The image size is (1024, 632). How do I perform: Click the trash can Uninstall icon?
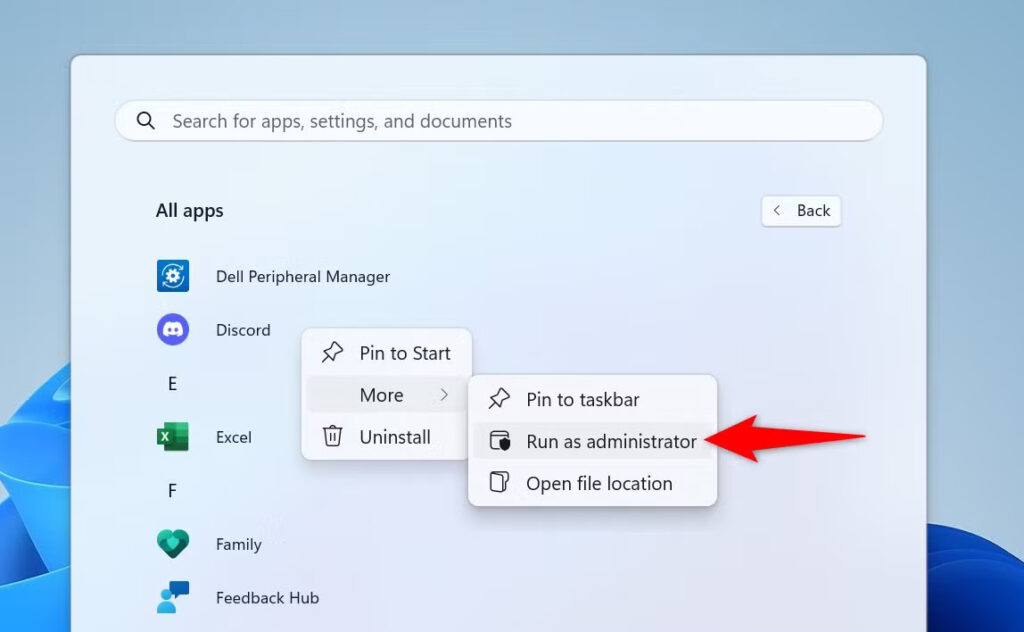click(x=332, y=436)
